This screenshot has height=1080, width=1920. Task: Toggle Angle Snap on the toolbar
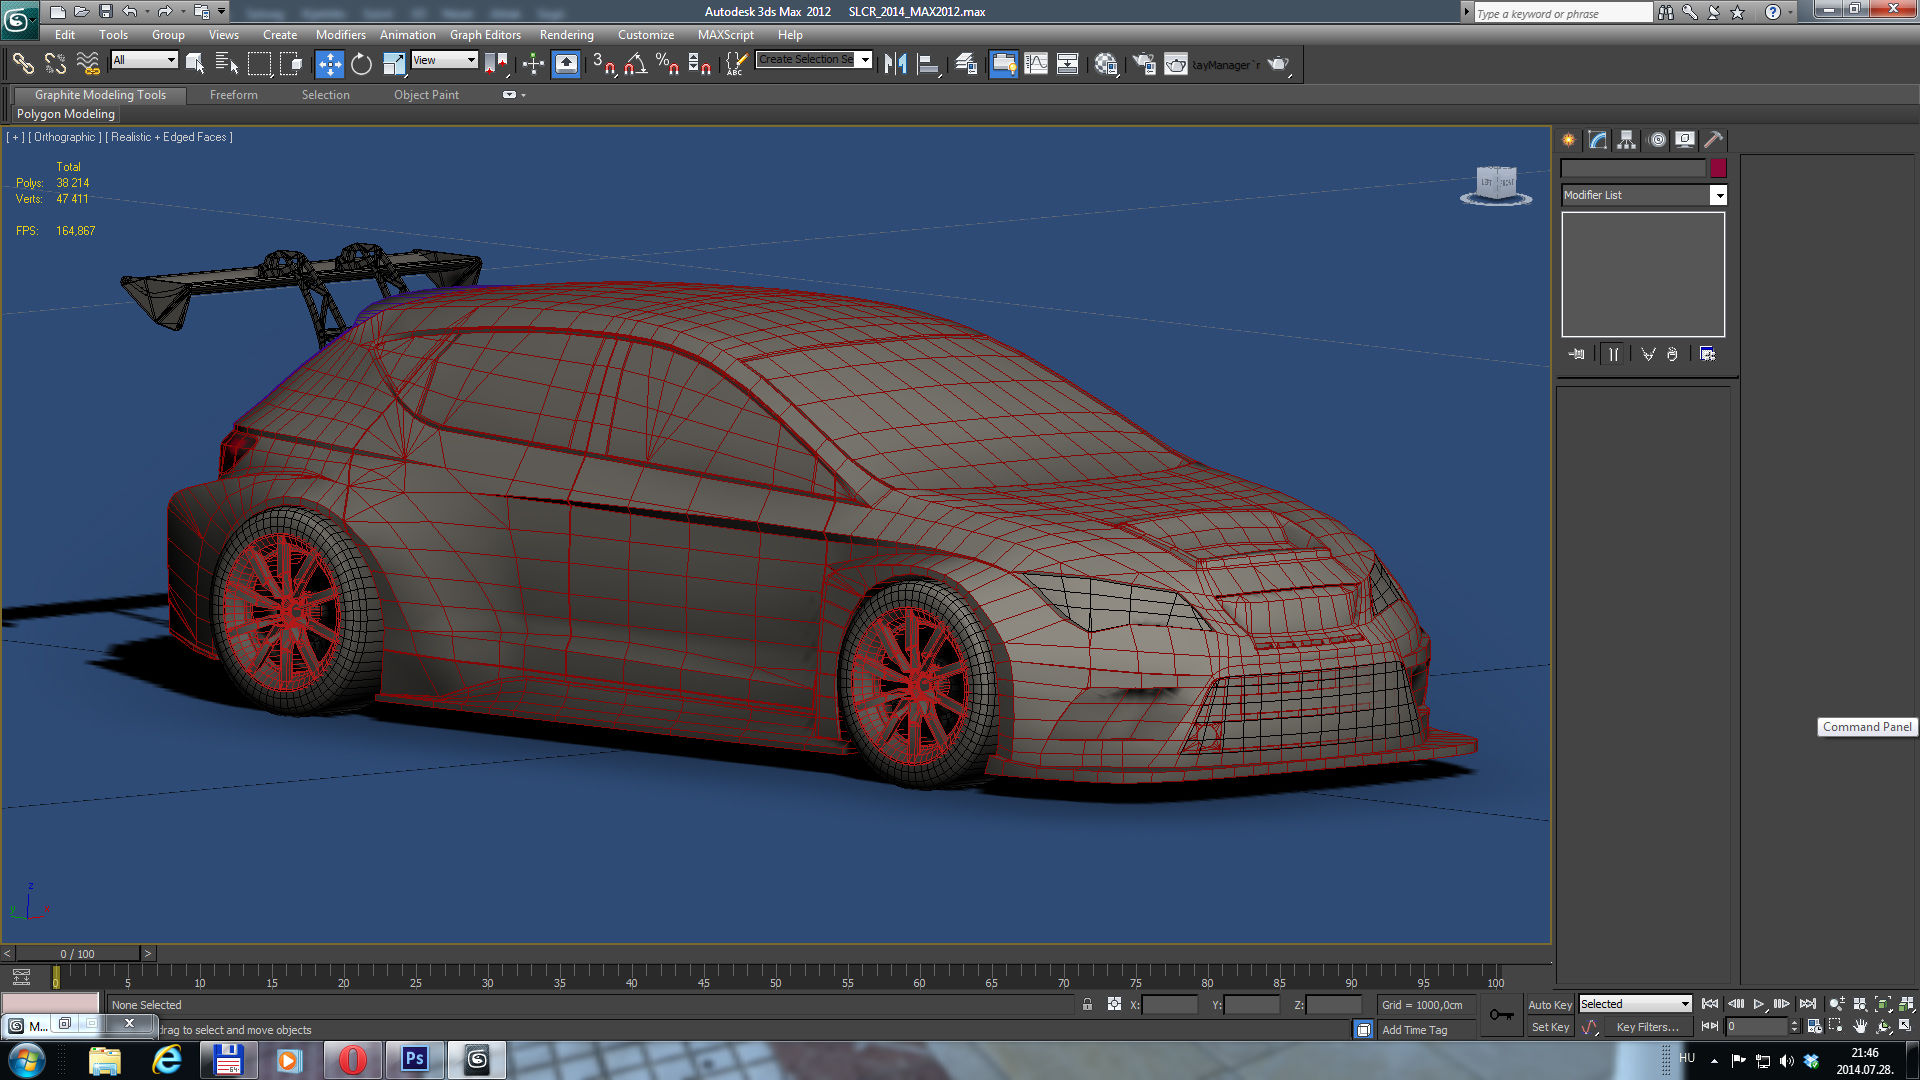(636, 65)
